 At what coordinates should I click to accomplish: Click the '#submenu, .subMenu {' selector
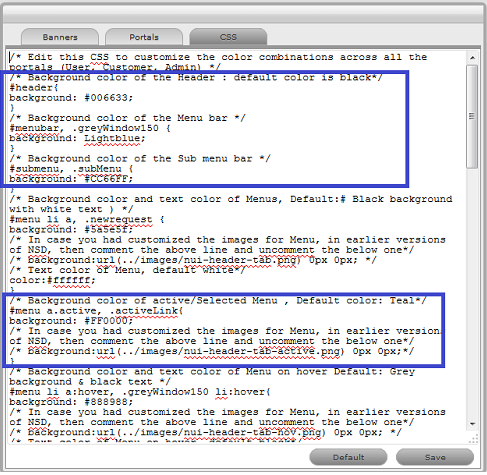tap(71, 169)
